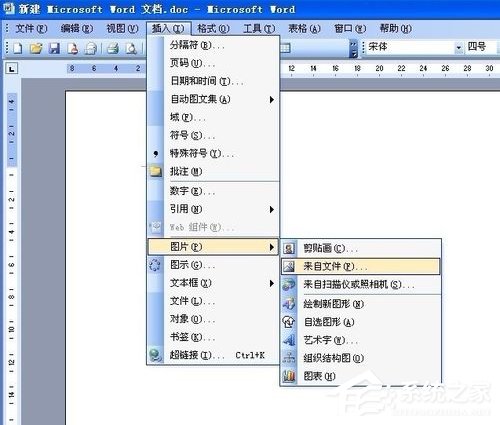Expand the 引用(N) submenu
This screenshot has width=500, height=425.
click(213, 209)
